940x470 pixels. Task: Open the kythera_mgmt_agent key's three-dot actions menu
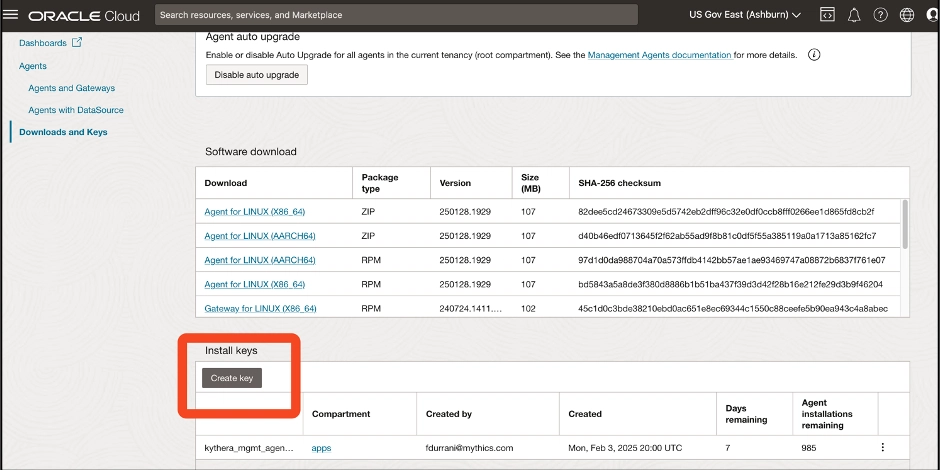click(x=882, y=447)
